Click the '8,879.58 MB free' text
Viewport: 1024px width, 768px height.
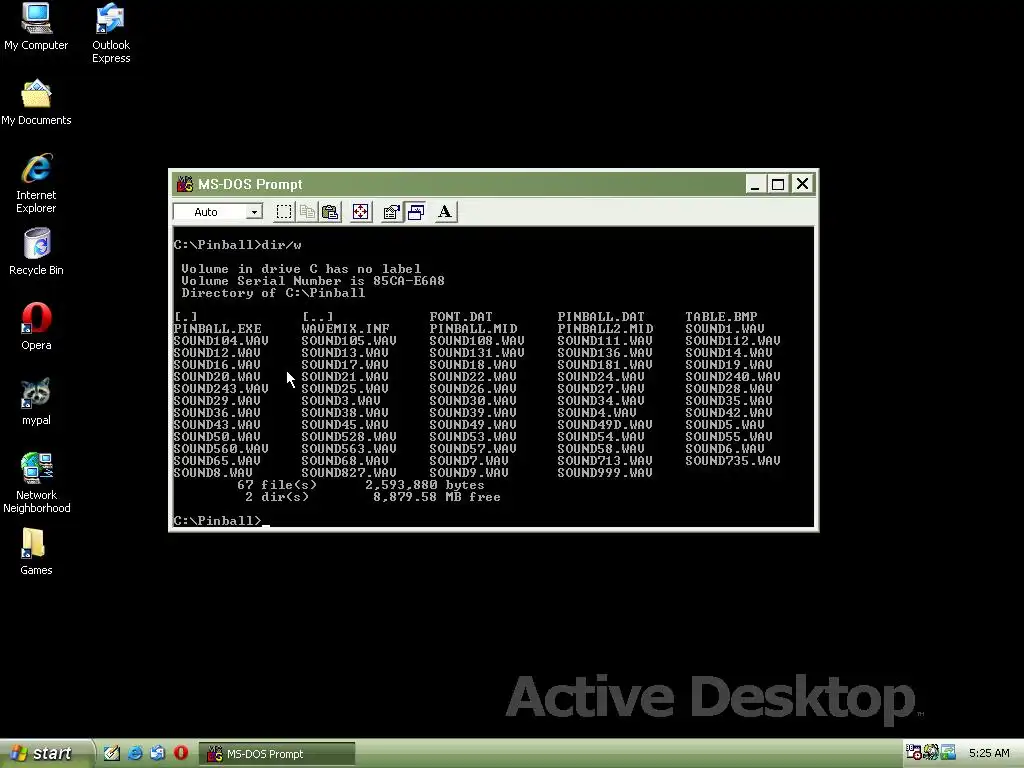tap(437, 497)
